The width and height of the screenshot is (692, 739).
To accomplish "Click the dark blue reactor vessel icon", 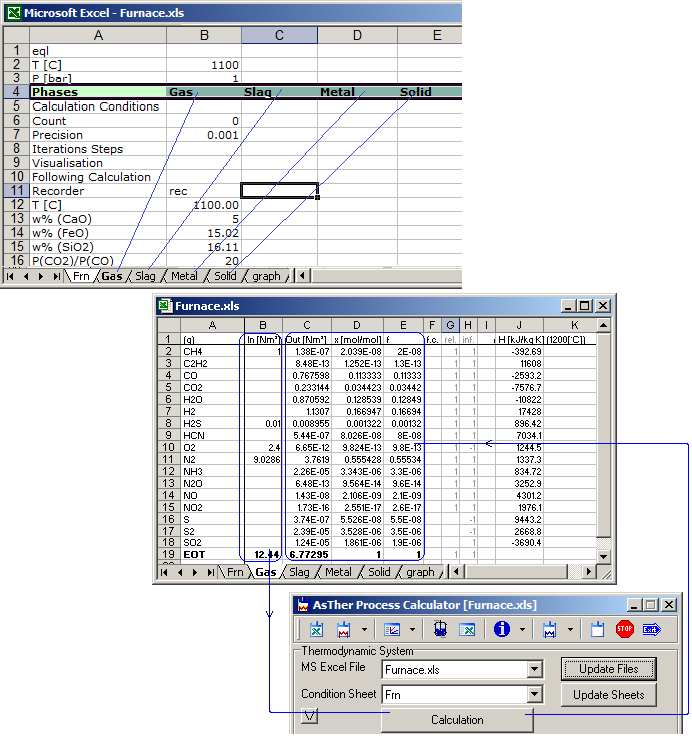I will [438, 629].
